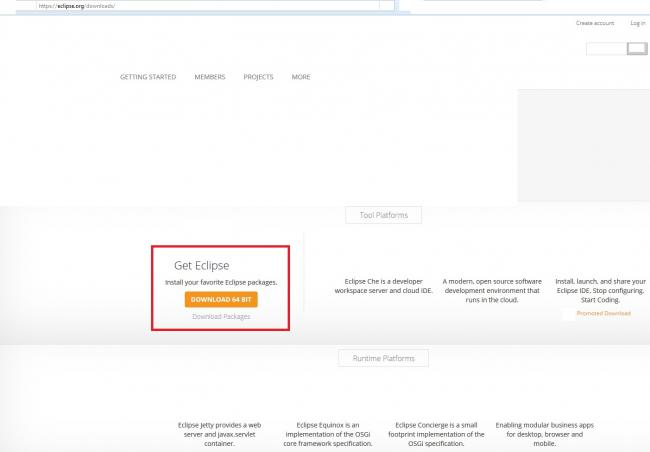Open the Getting Started menu

tap(148, 77)
